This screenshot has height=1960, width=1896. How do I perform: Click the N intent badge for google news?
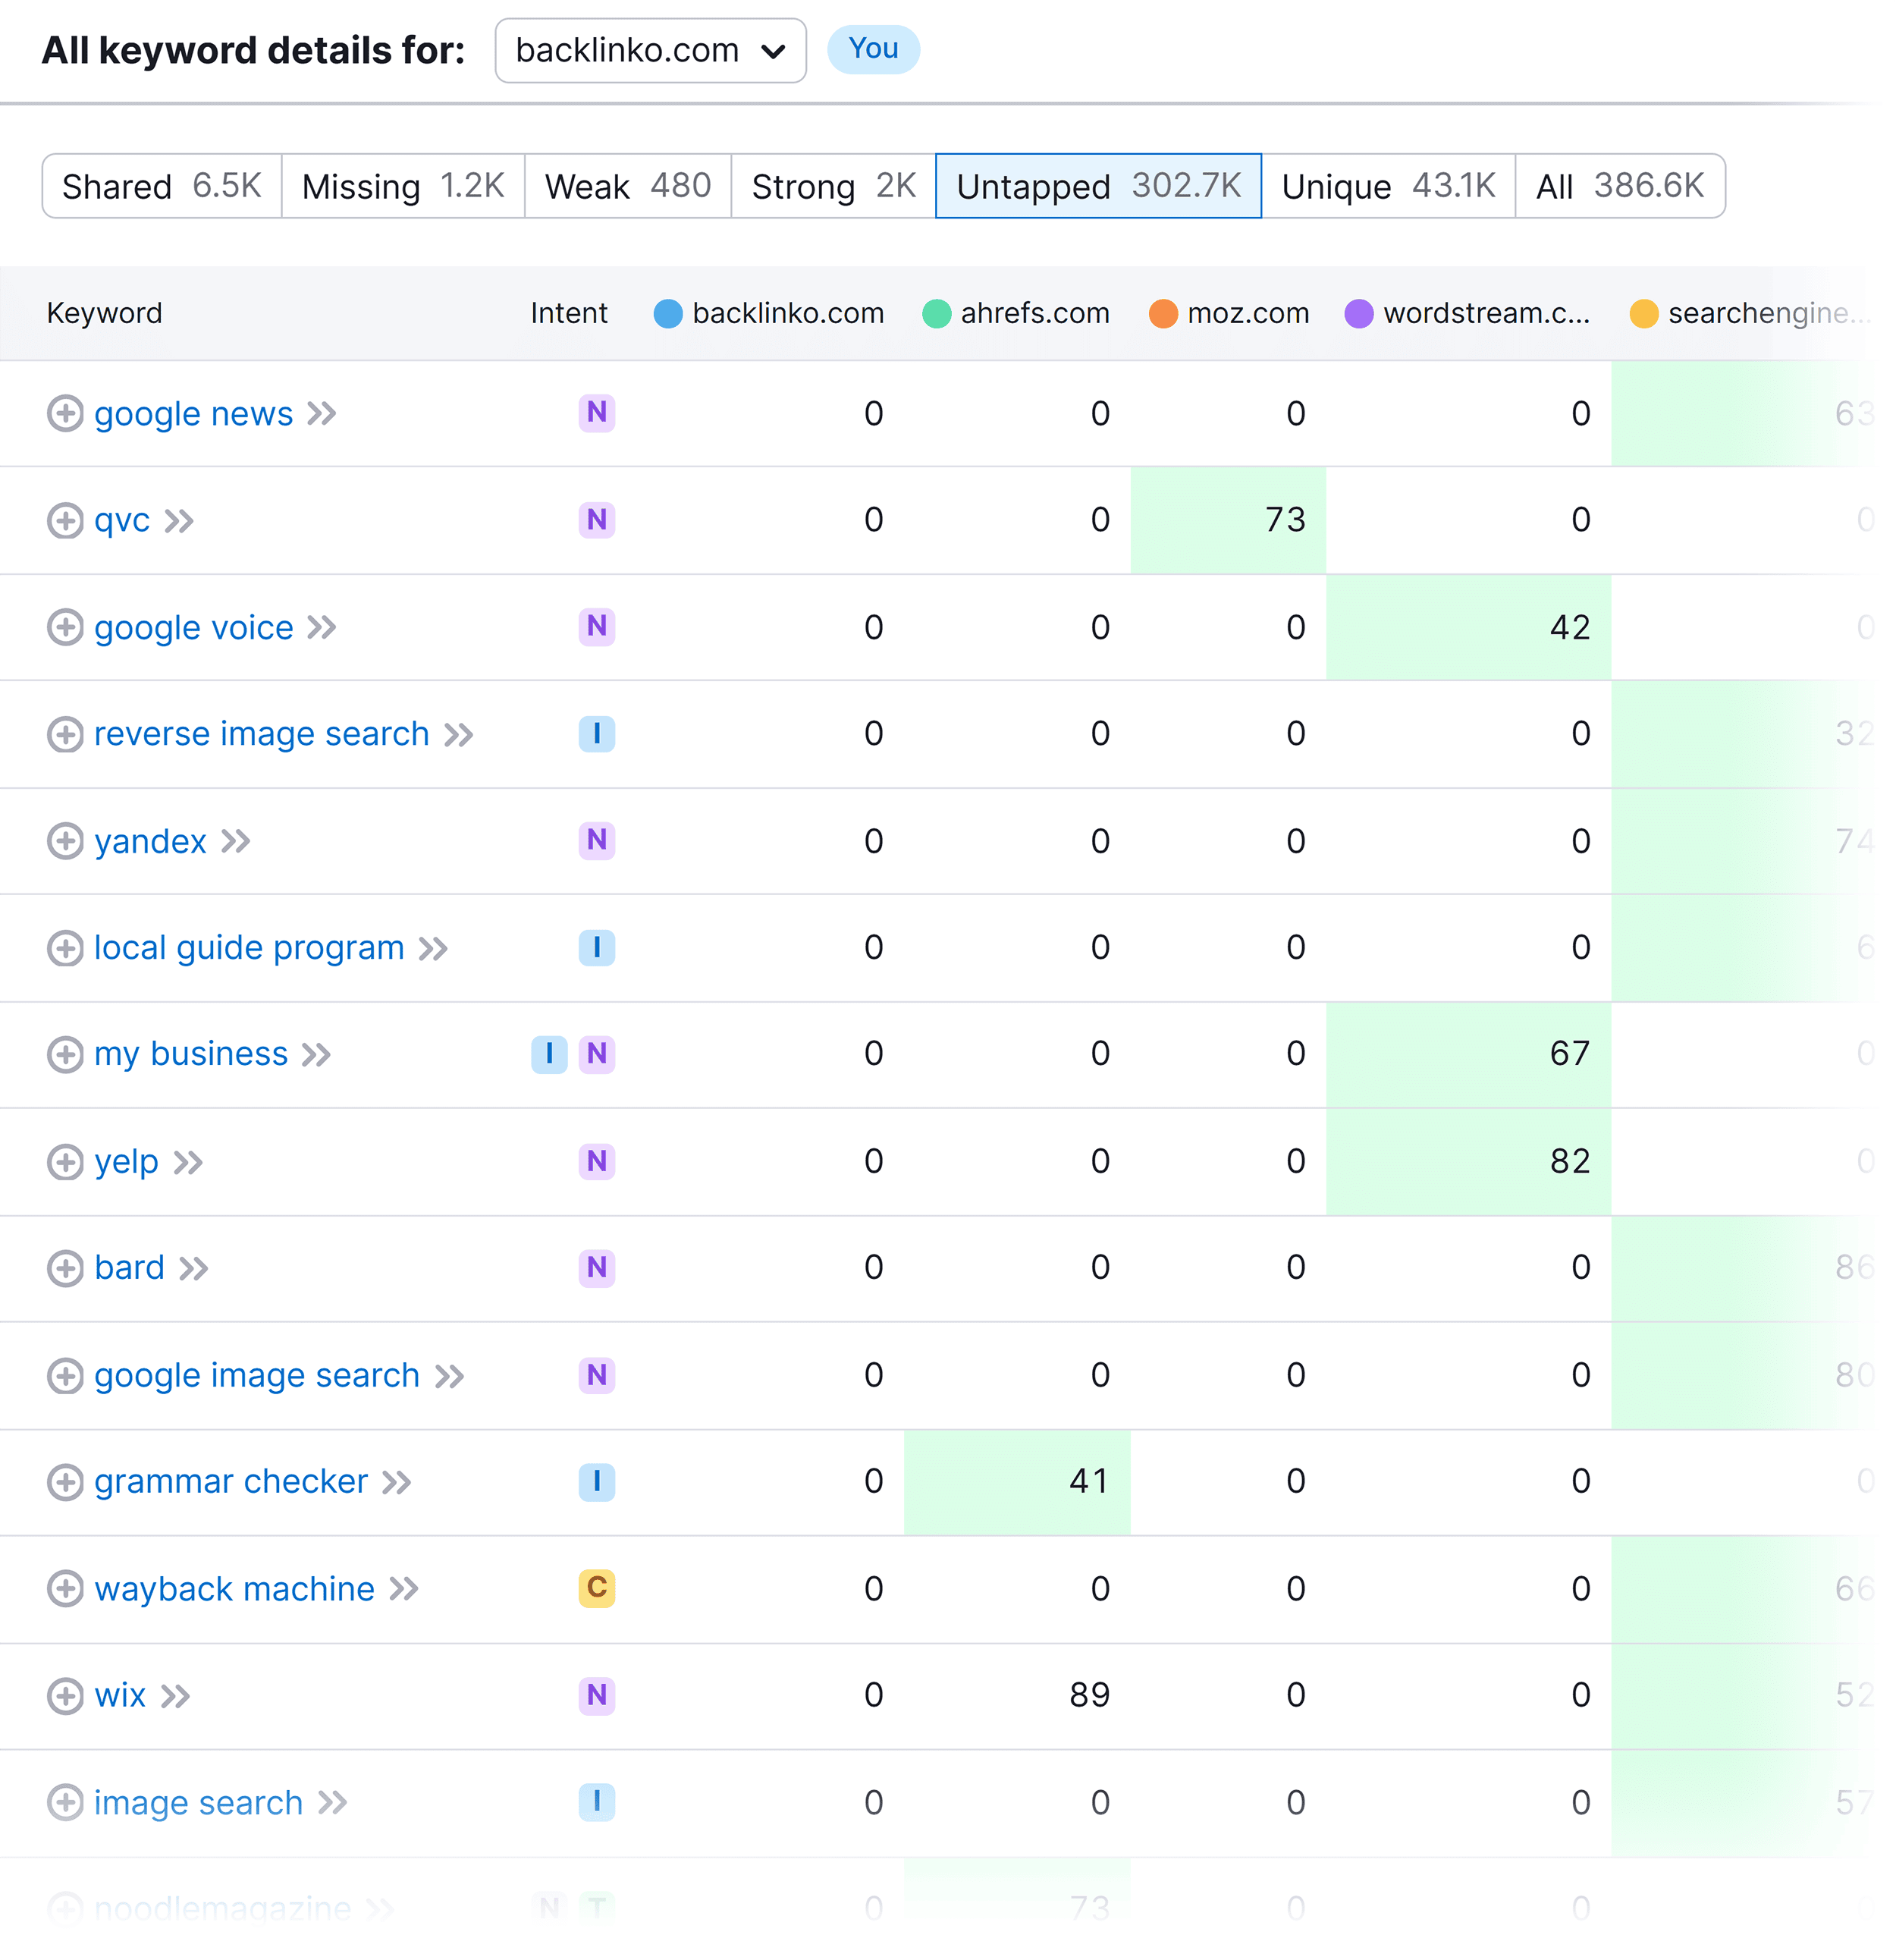coord(597,412)
